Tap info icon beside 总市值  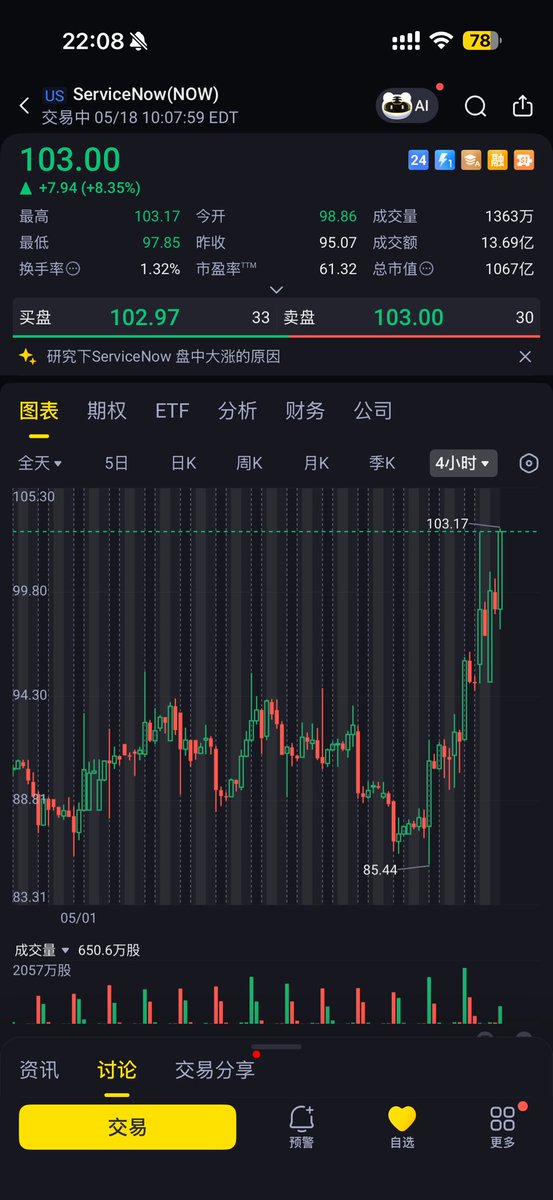coord(427,269)
